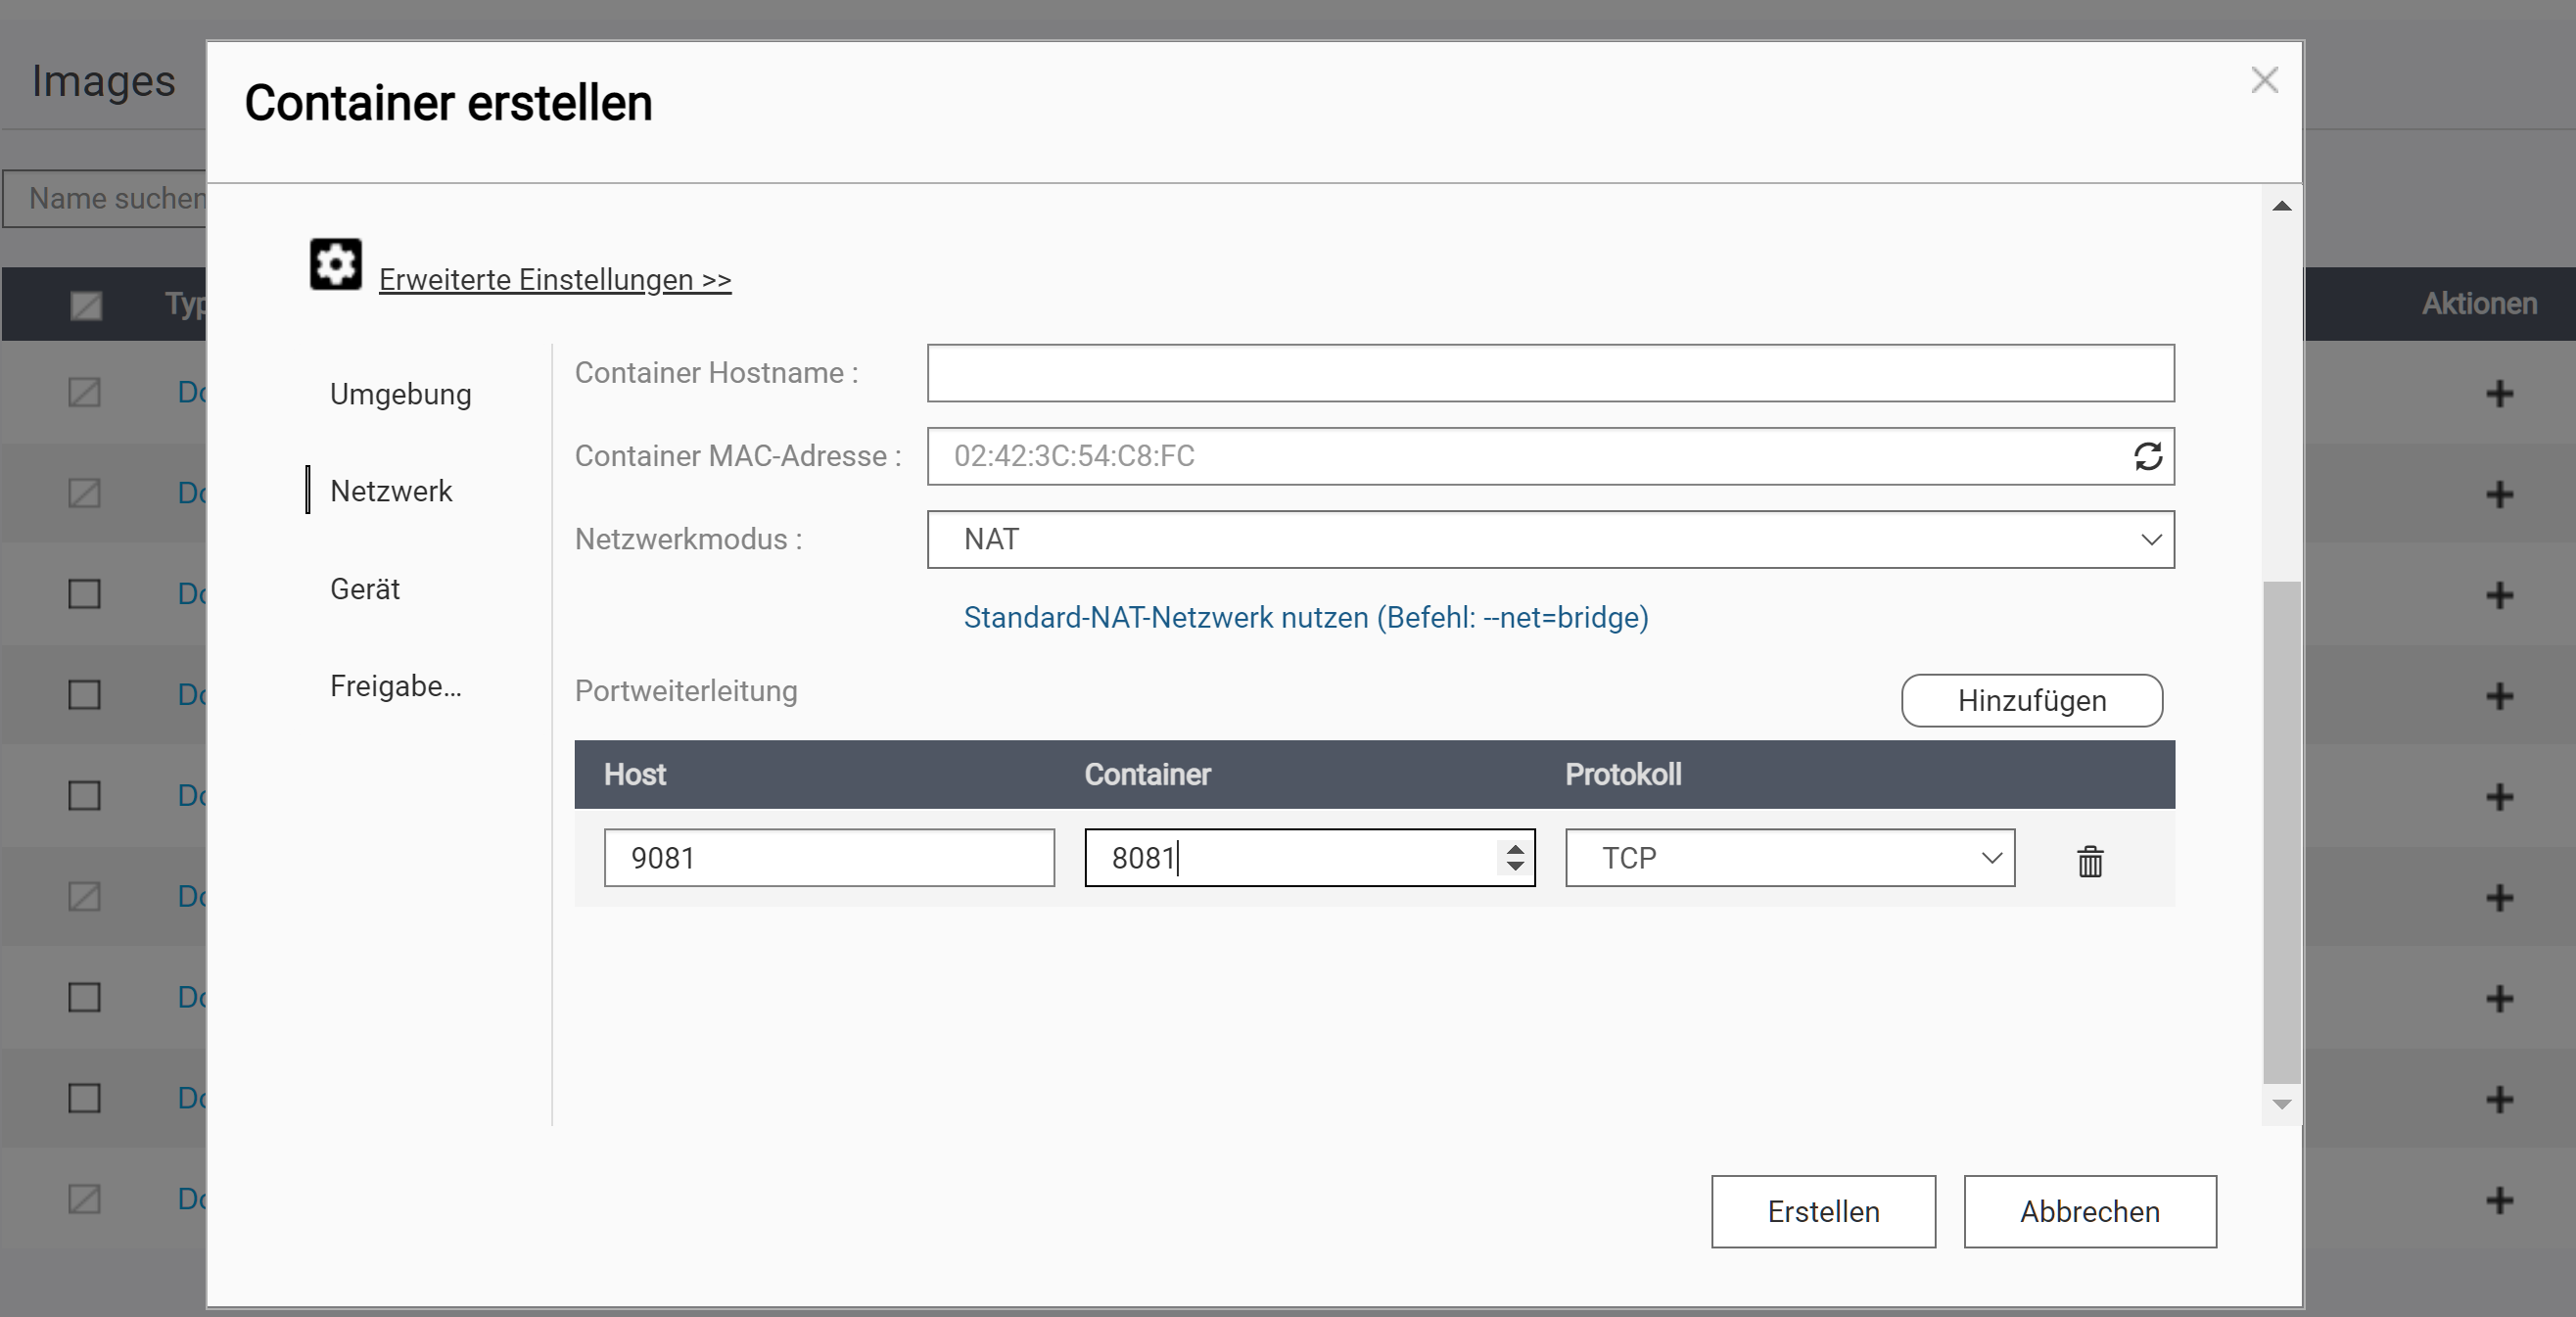Switch to the Gerät tab
Image resolution: width=2576 pixels, height=1317 pixels.
pos(365,589)
